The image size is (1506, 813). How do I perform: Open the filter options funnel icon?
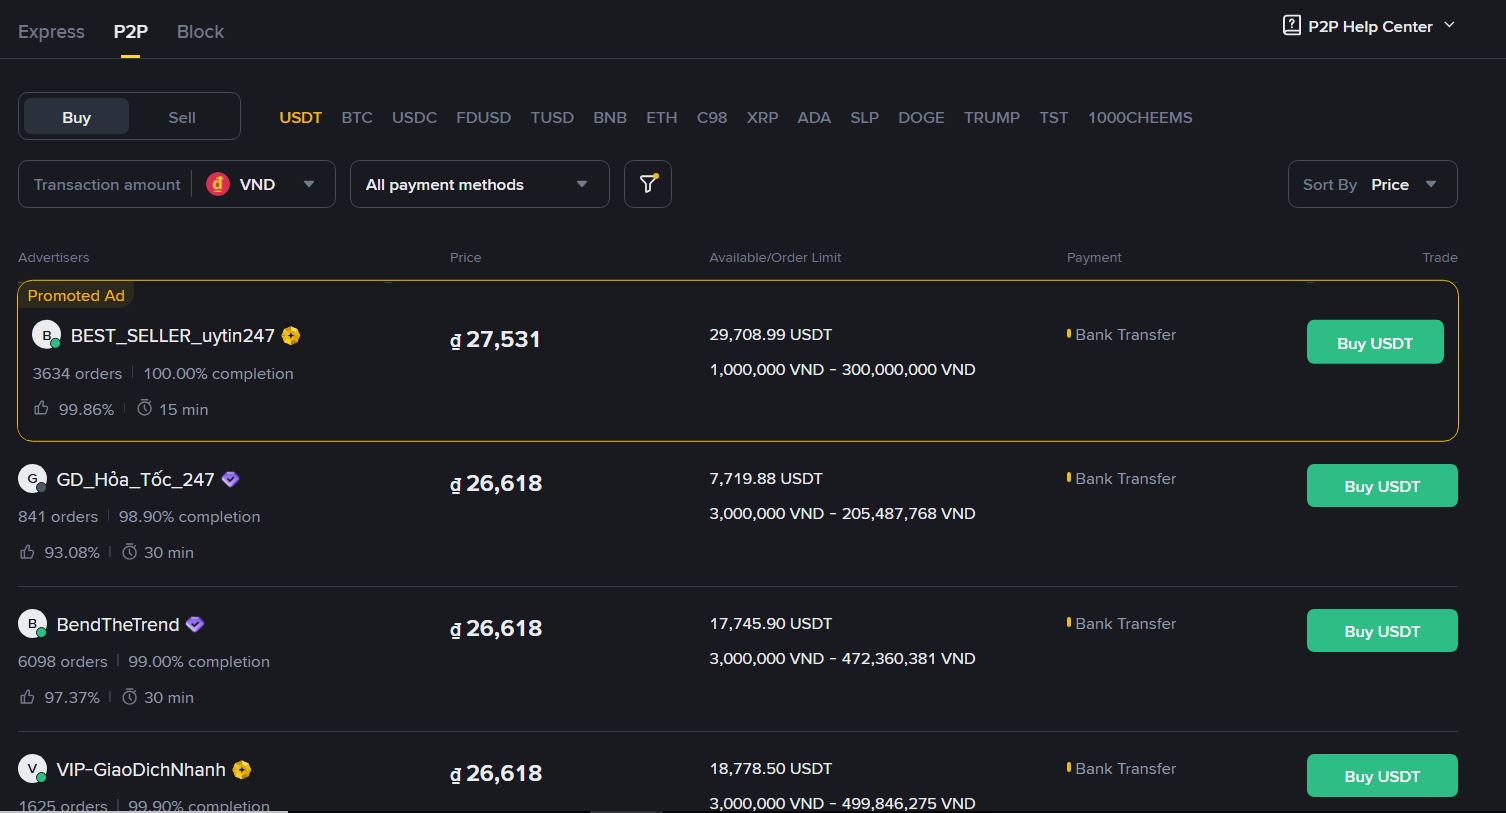tap(647, 184)
